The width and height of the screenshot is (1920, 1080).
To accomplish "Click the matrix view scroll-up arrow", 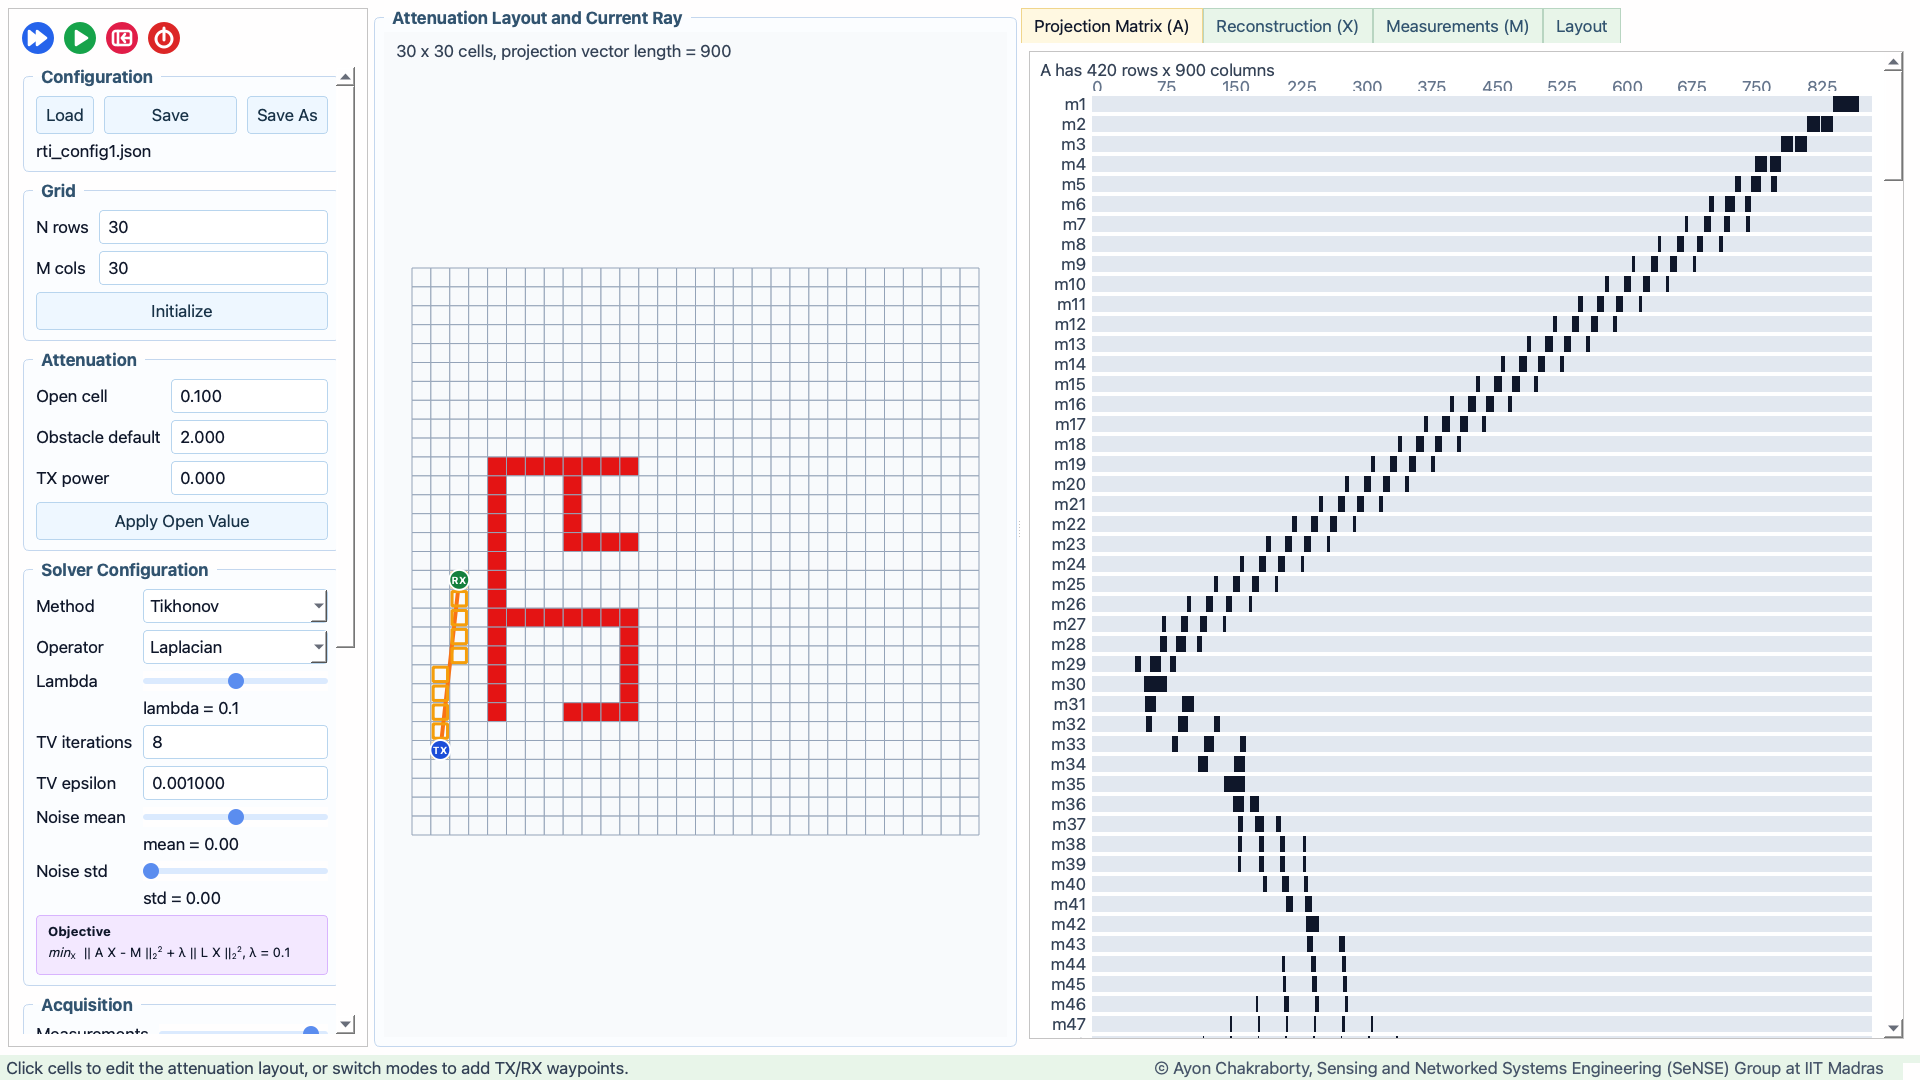I will (x=1893, y=63).
